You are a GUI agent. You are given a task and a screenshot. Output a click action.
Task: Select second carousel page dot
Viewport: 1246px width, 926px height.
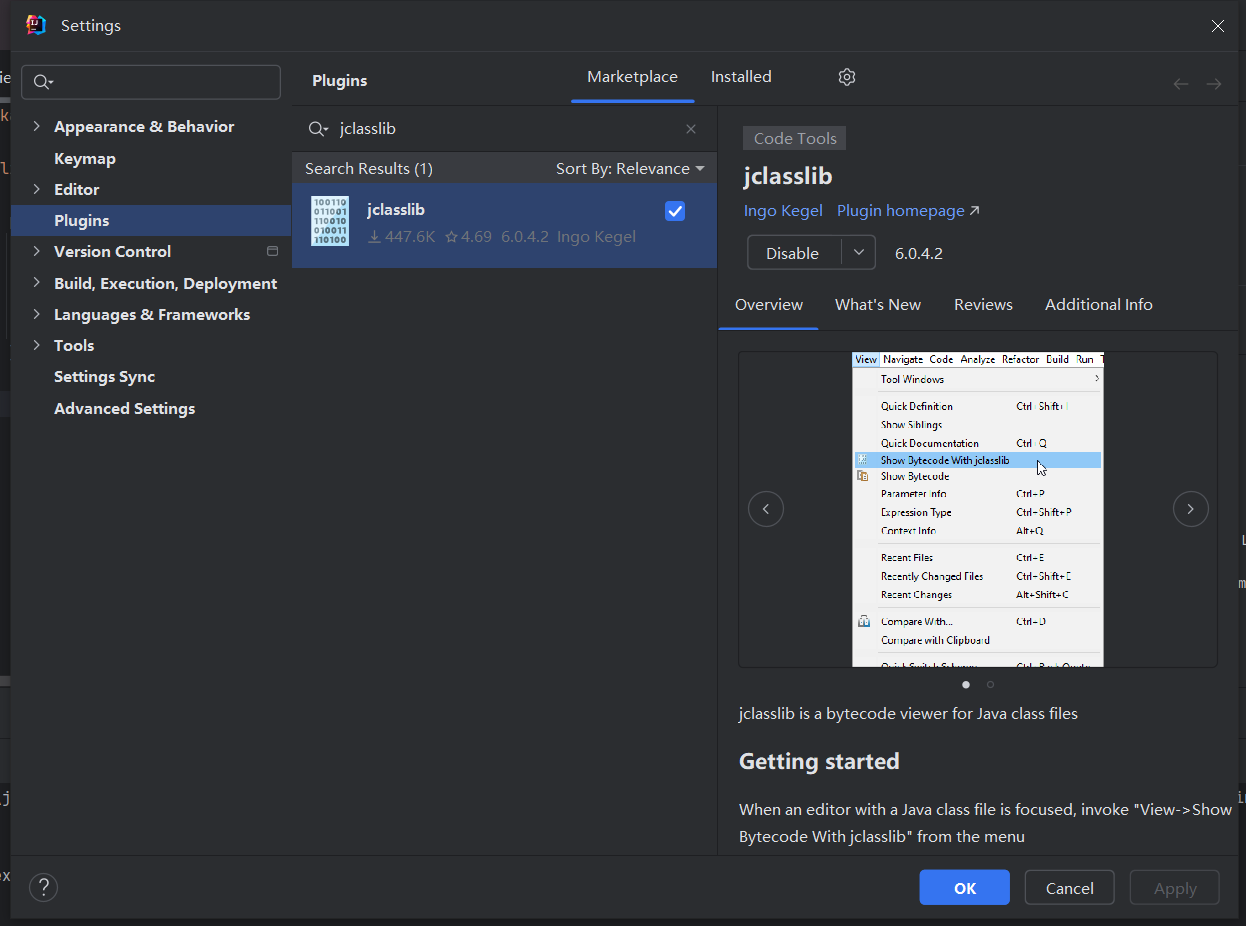pyautogui.click(x=990, y=685)
